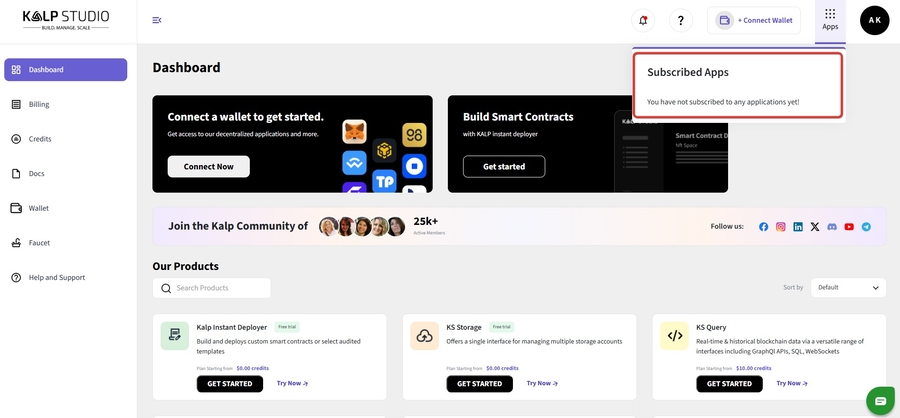Open the LinkedIn follow icon
The width and height of the screenshot is (900, 418).
click(x=798, y=227)
